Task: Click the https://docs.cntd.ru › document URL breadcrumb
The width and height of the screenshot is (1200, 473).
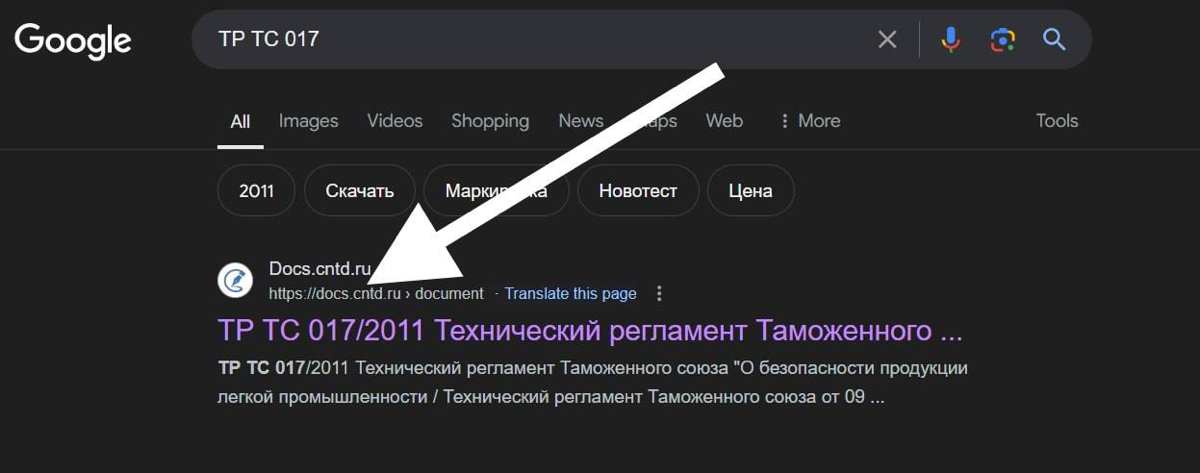Action: [x=376, y=294]
